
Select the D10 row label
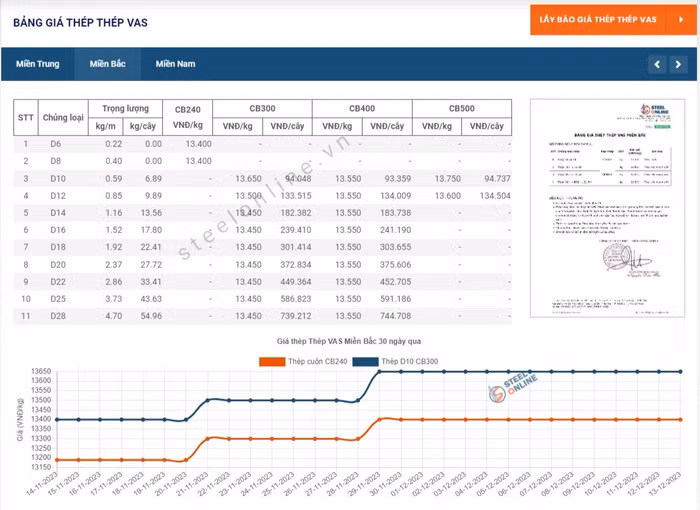click(58, 179)
